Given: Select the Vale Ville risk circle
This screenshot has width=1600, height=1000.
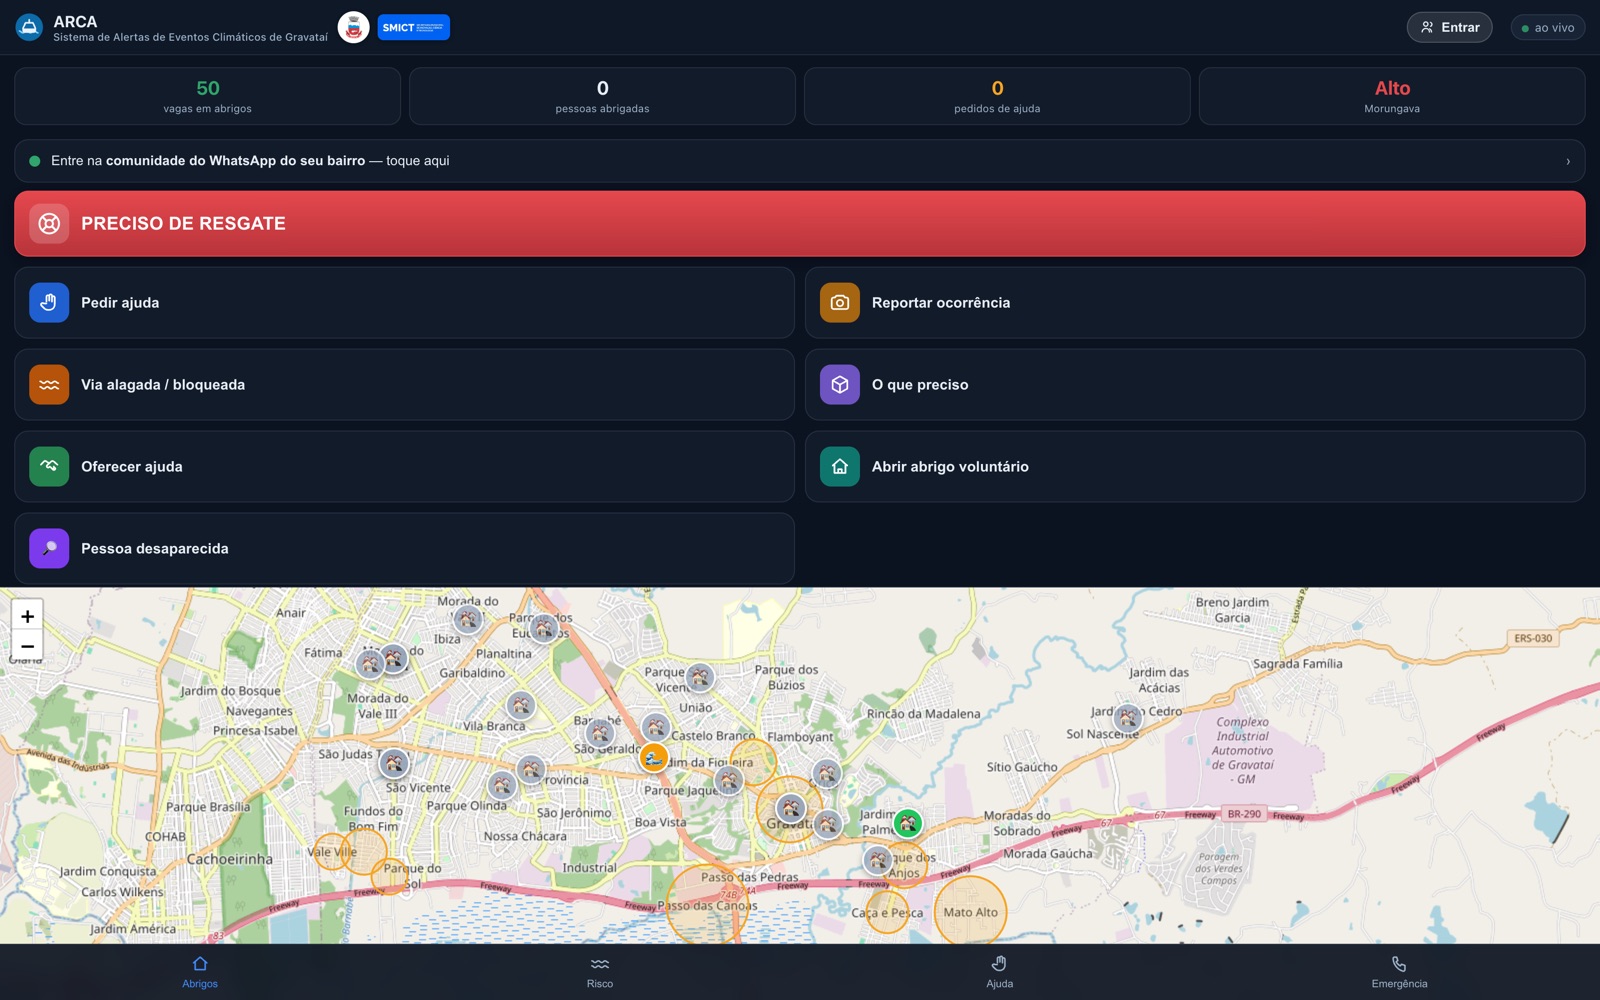Looking at the screenshot, I should 332,852.
